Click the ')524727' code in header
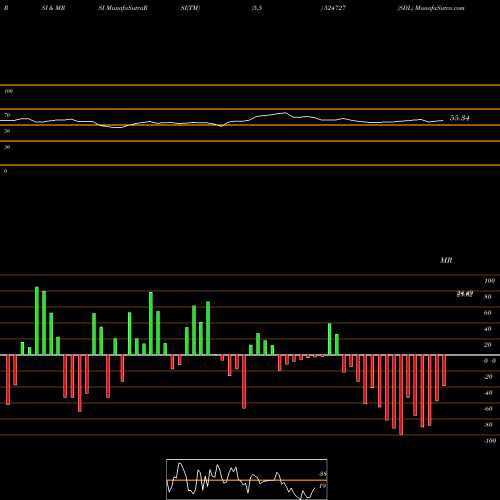 (x=333, y=8)
